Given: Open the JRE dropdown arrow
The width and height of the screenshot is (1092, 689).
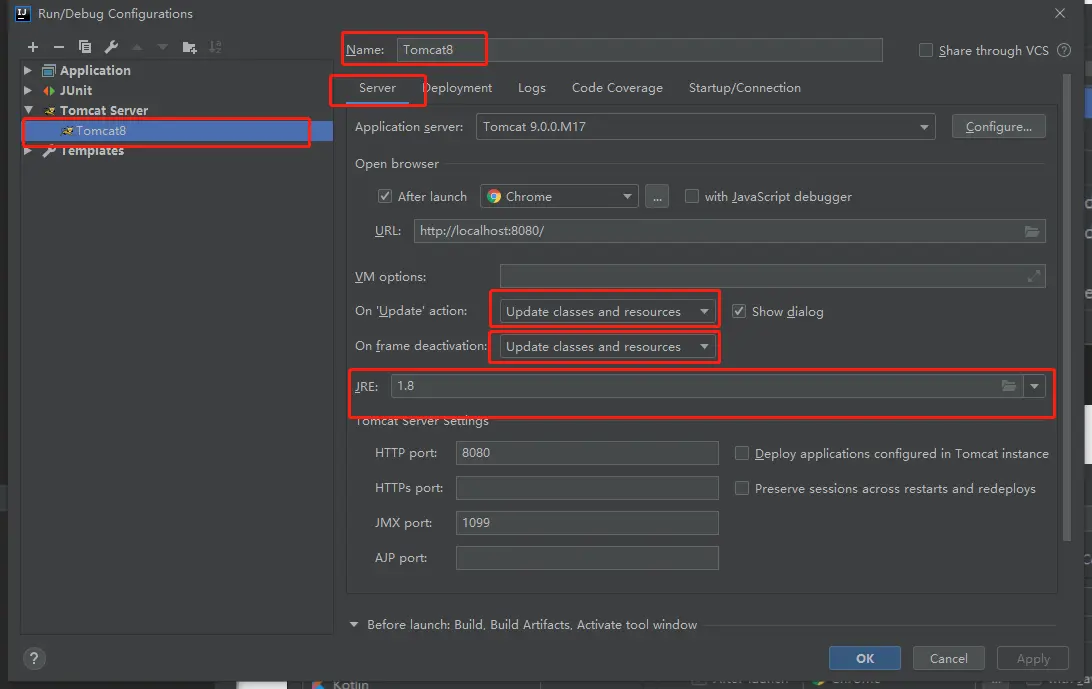Looking at the screenshot, I should (x=1034, y=386).
